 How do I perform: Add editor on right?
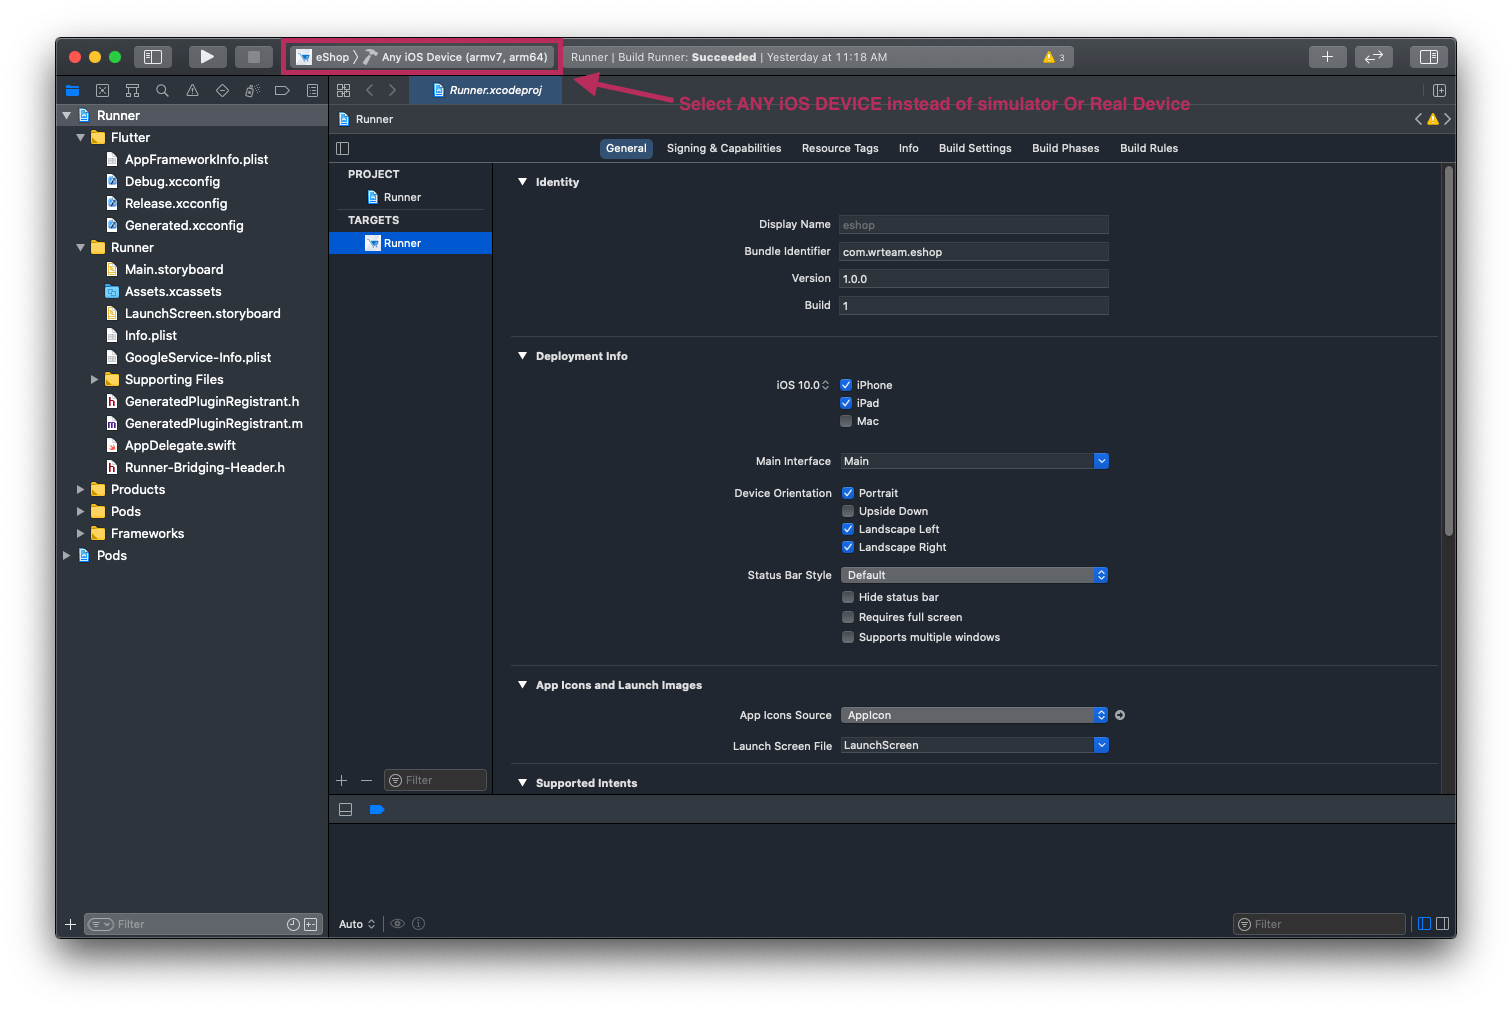[x=1439, y=90]
